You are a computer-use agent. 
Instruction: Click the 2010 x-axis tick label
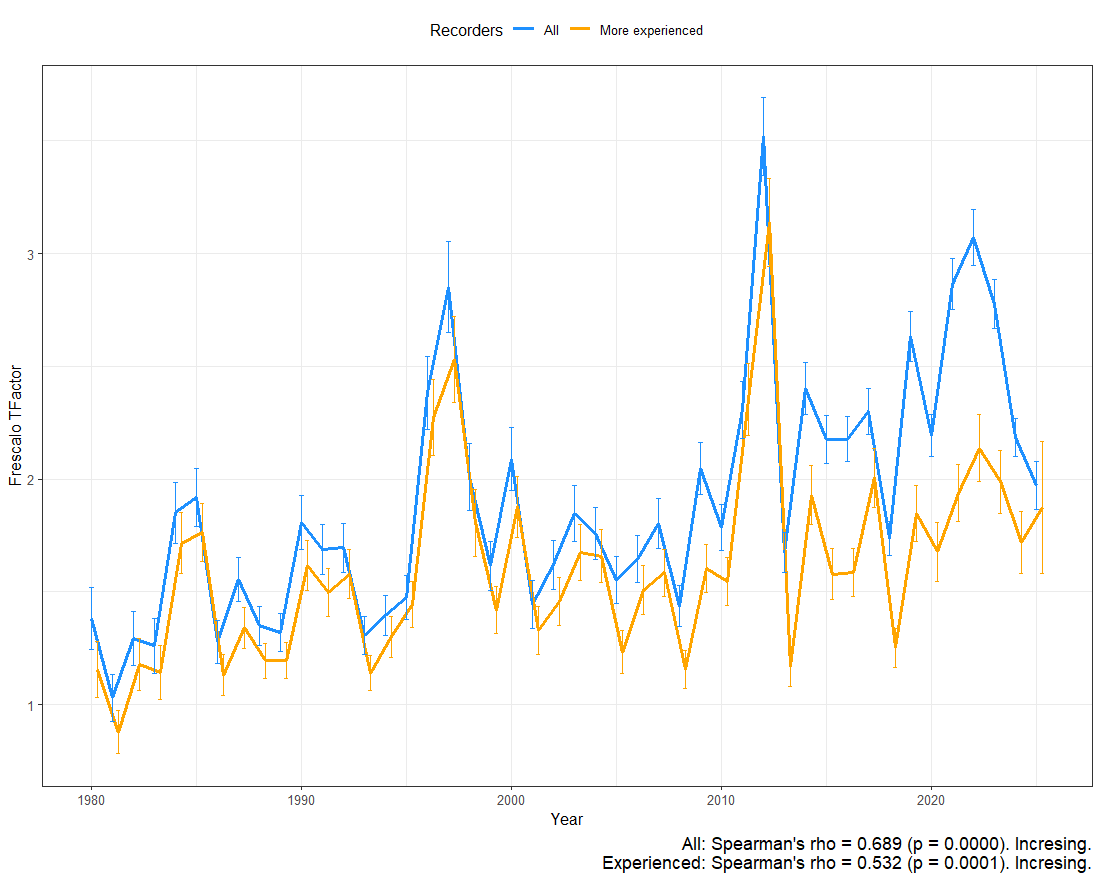click(x=721, y=799)
